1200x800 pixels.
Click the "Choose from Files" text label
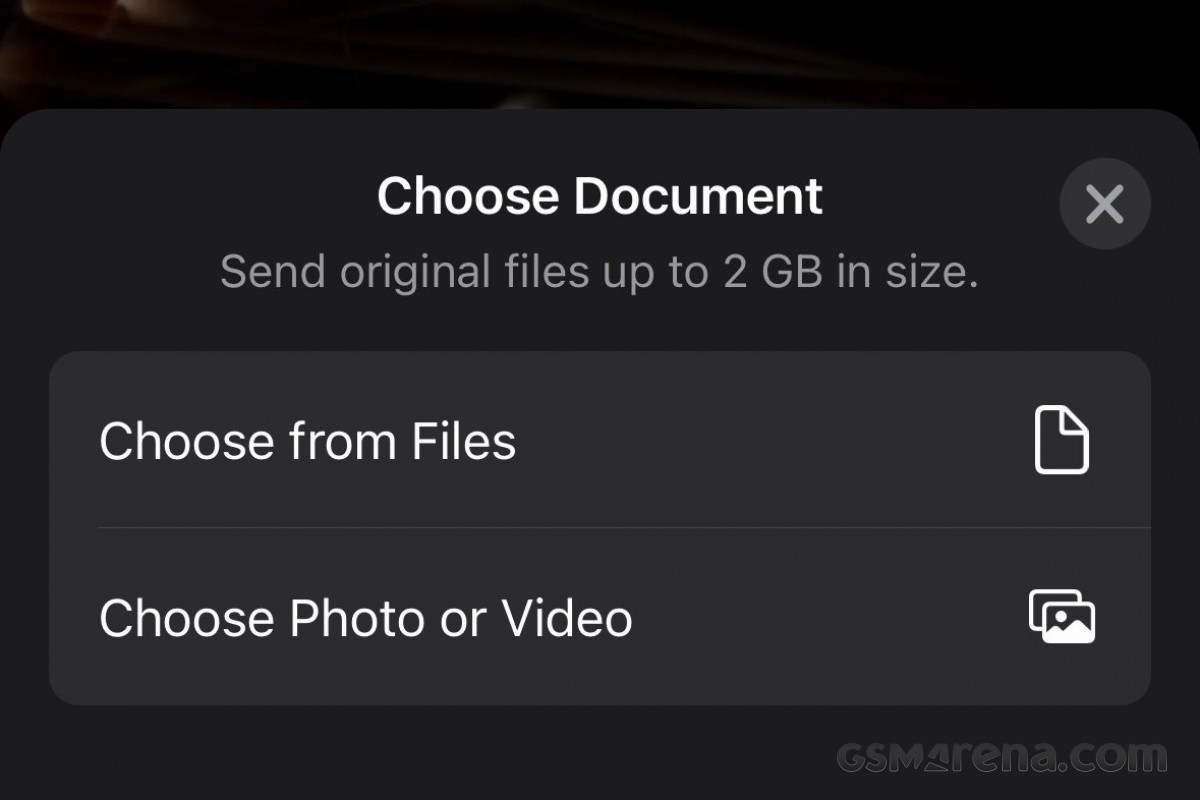tap(308, 441)
